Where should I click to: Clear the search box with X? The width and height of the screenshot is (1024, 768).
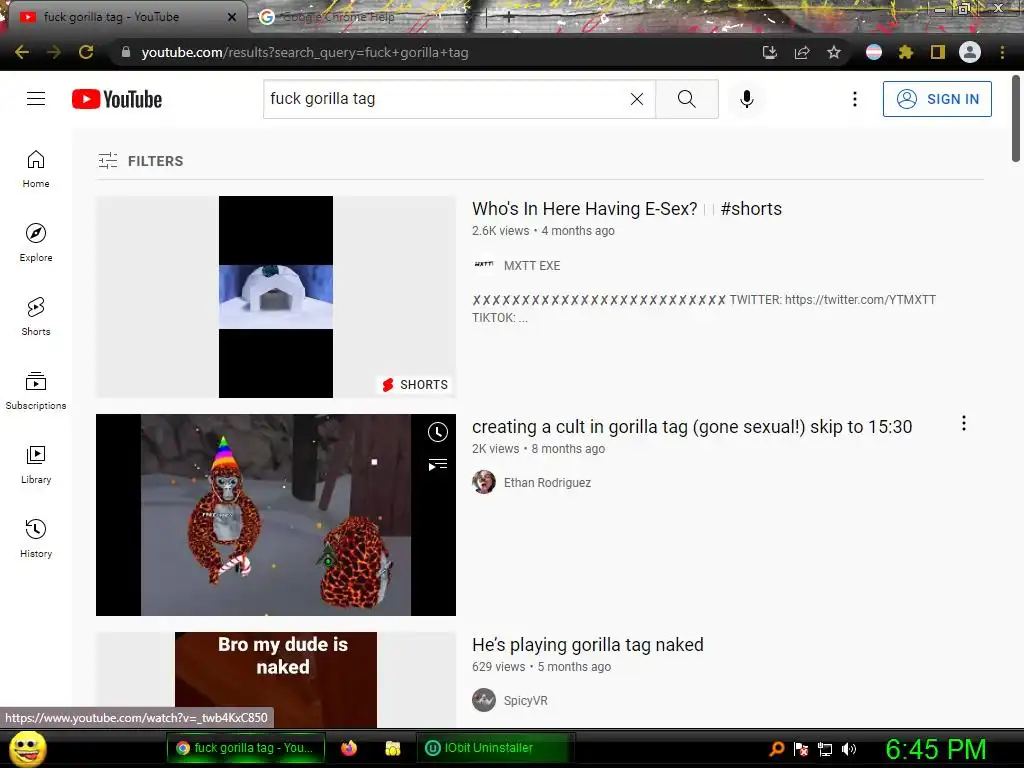pyautogui.click(x=637, y=99)
